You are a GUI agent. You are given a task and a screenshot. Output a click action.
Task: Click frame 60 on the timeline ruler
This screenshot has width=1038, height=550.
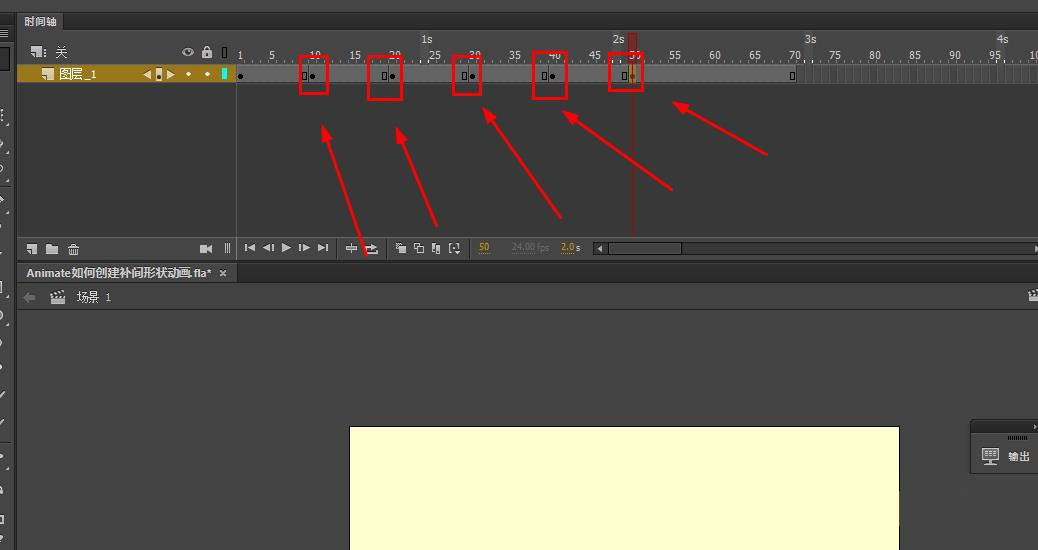pyautogui.click(x=714, y=56)
